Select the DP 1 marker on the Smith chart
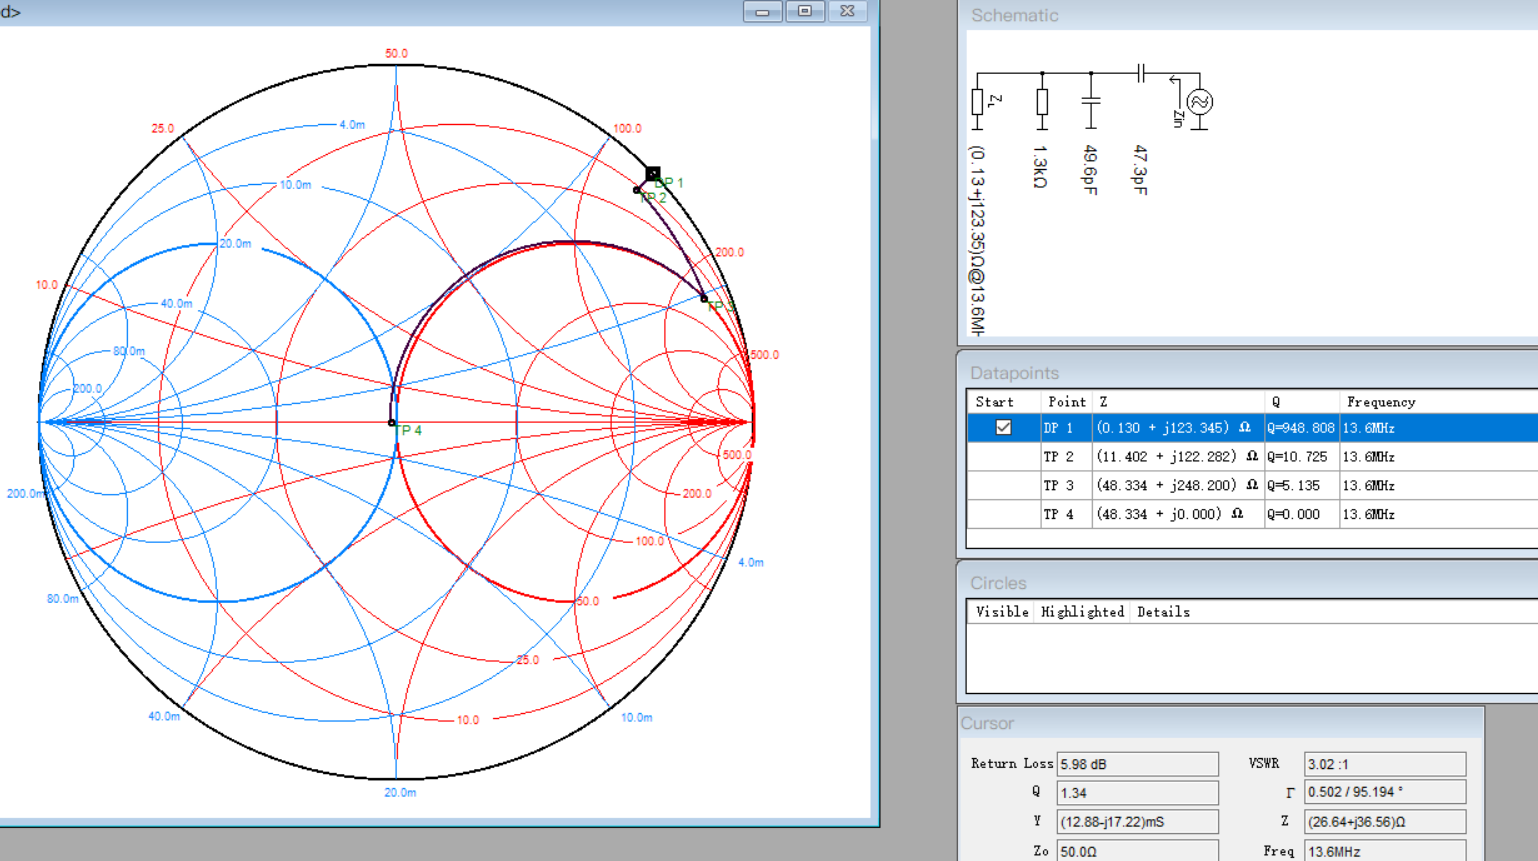1538x861 pixels. coord(652,174)
